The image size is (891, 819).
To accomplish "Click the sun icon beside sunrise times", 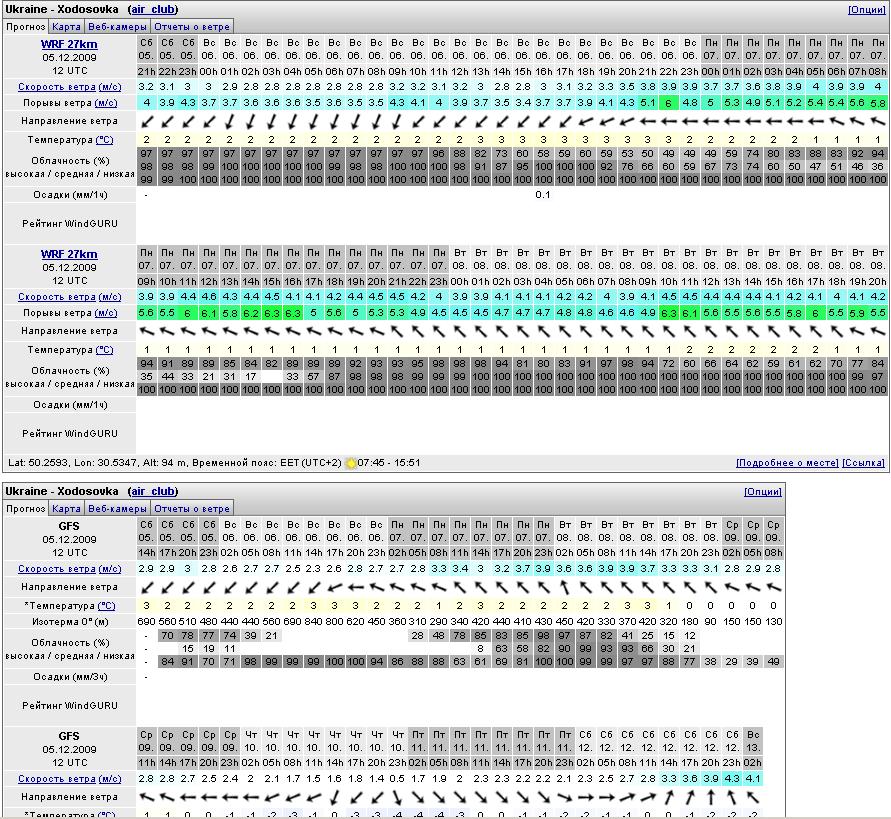I will [351, 463].
